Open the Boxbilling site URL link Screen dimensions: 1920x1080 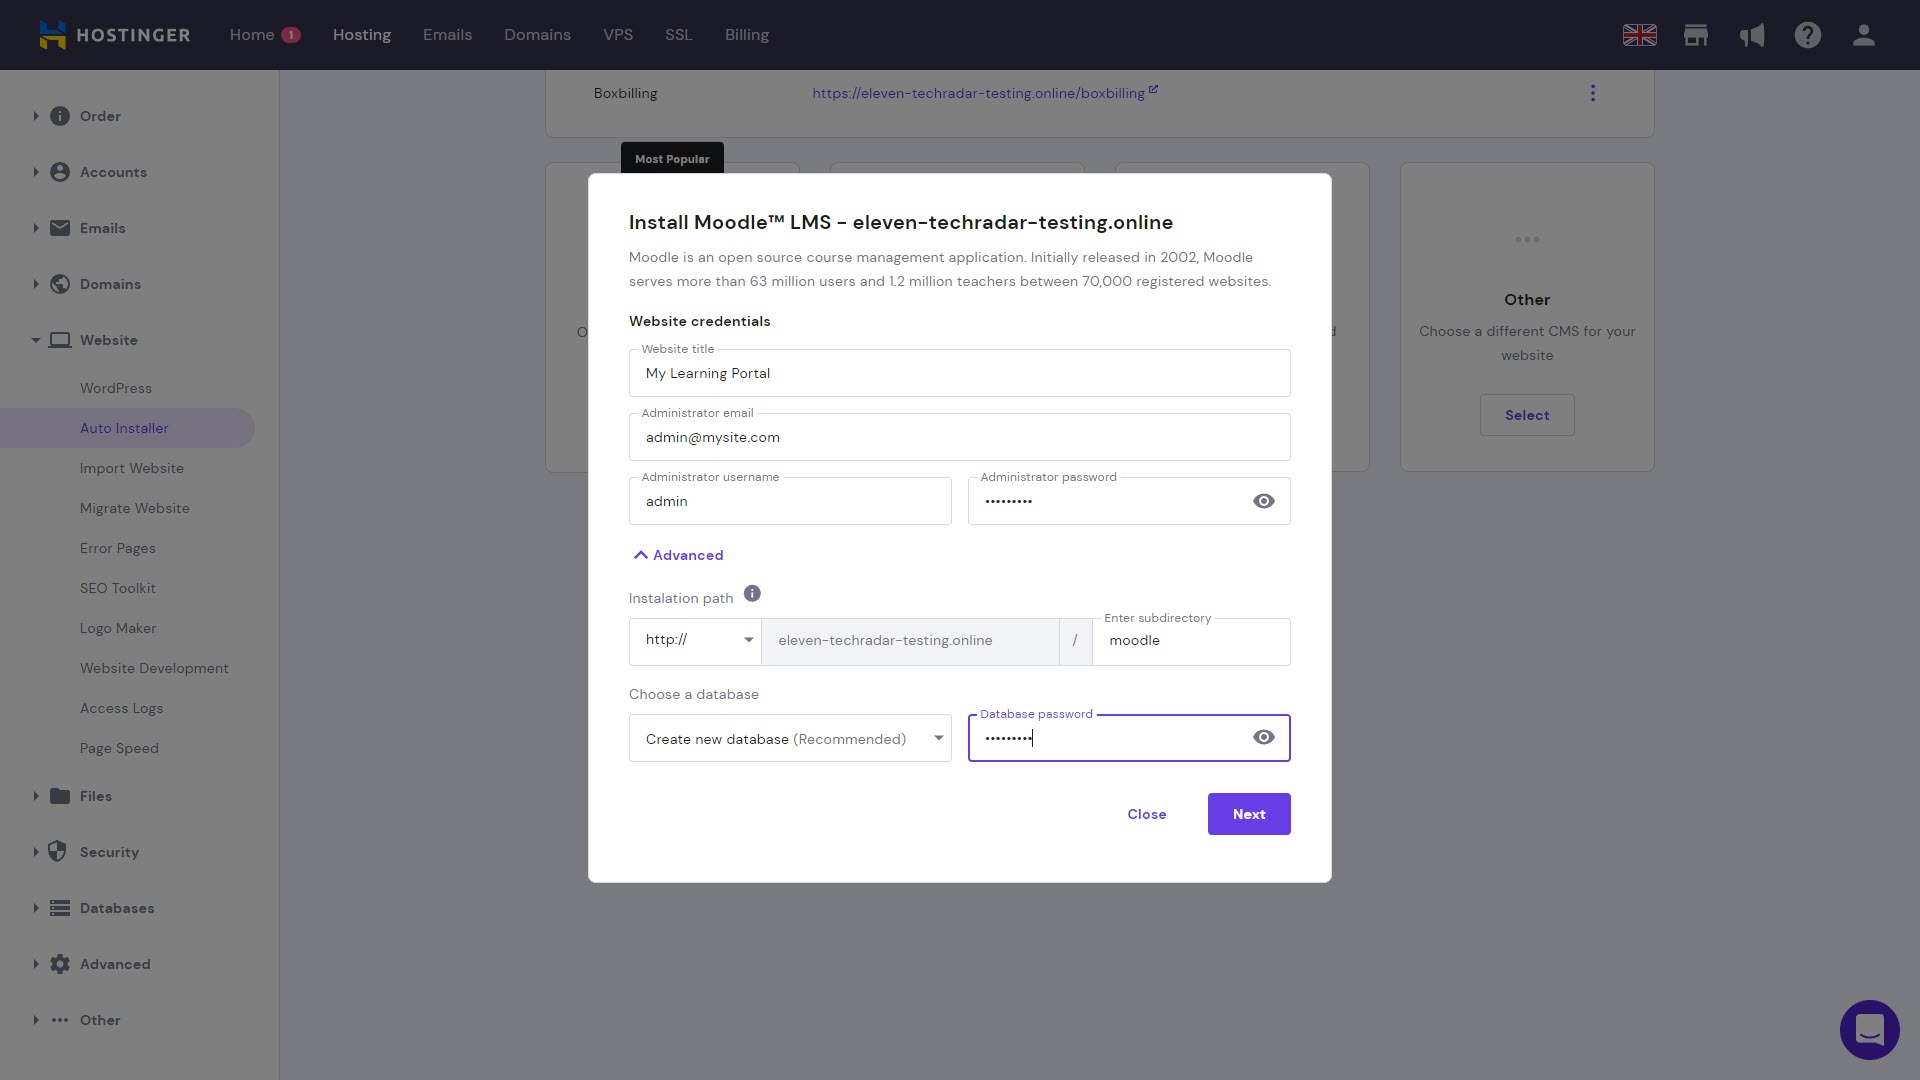[978, 93]
